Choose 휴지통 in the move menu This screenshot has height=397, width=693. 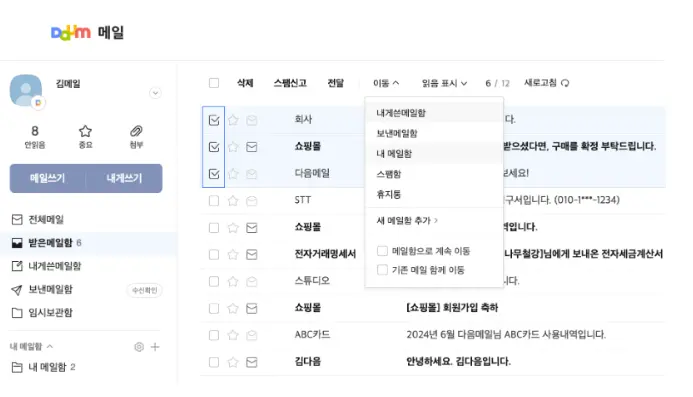point(434,195)
